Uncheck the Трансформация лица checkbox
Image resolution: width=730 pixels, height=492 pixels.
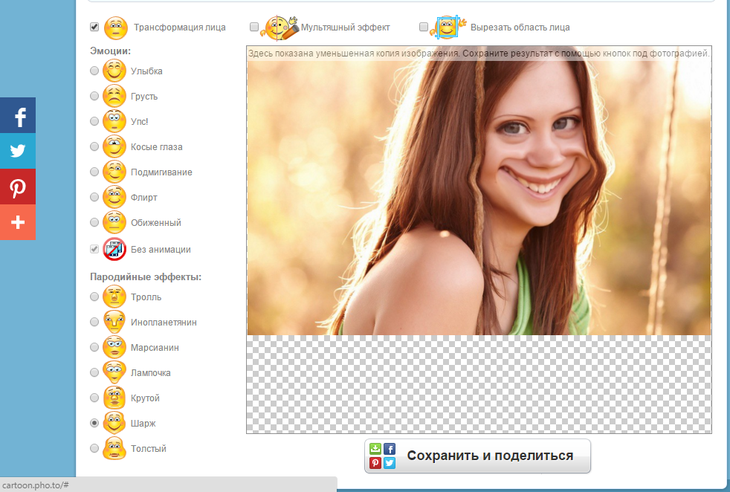[95, 27]
